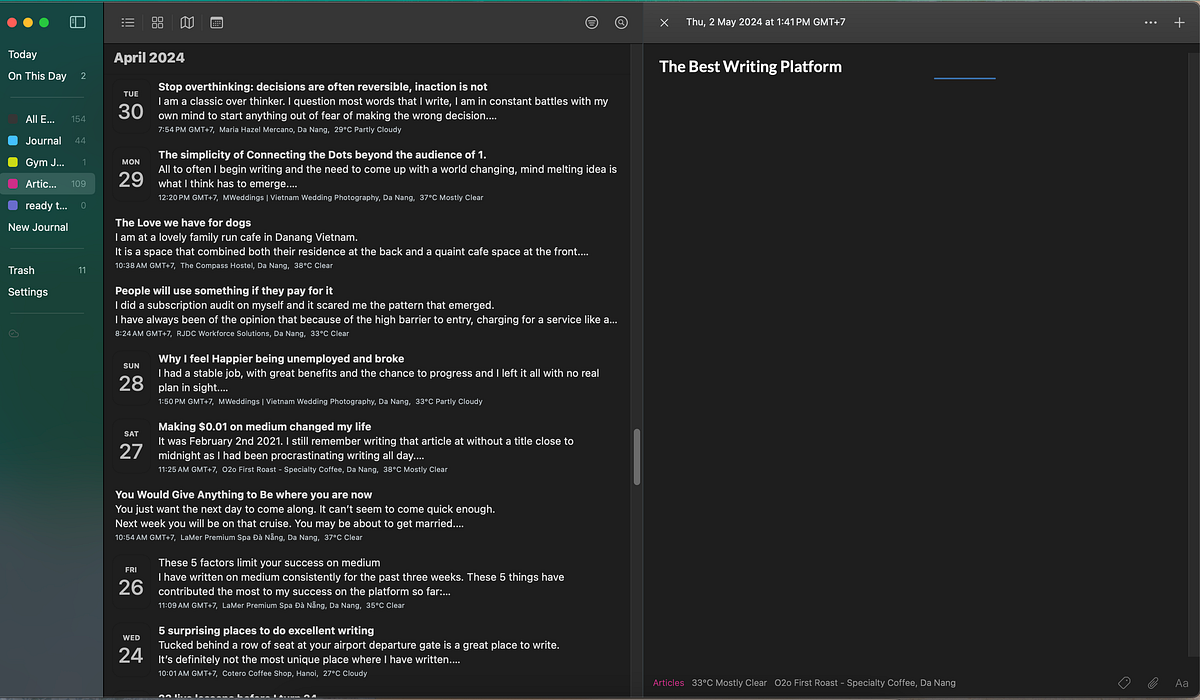Click 'The Compass Hostel, Da Nang' metadata line

pos(224,266)
